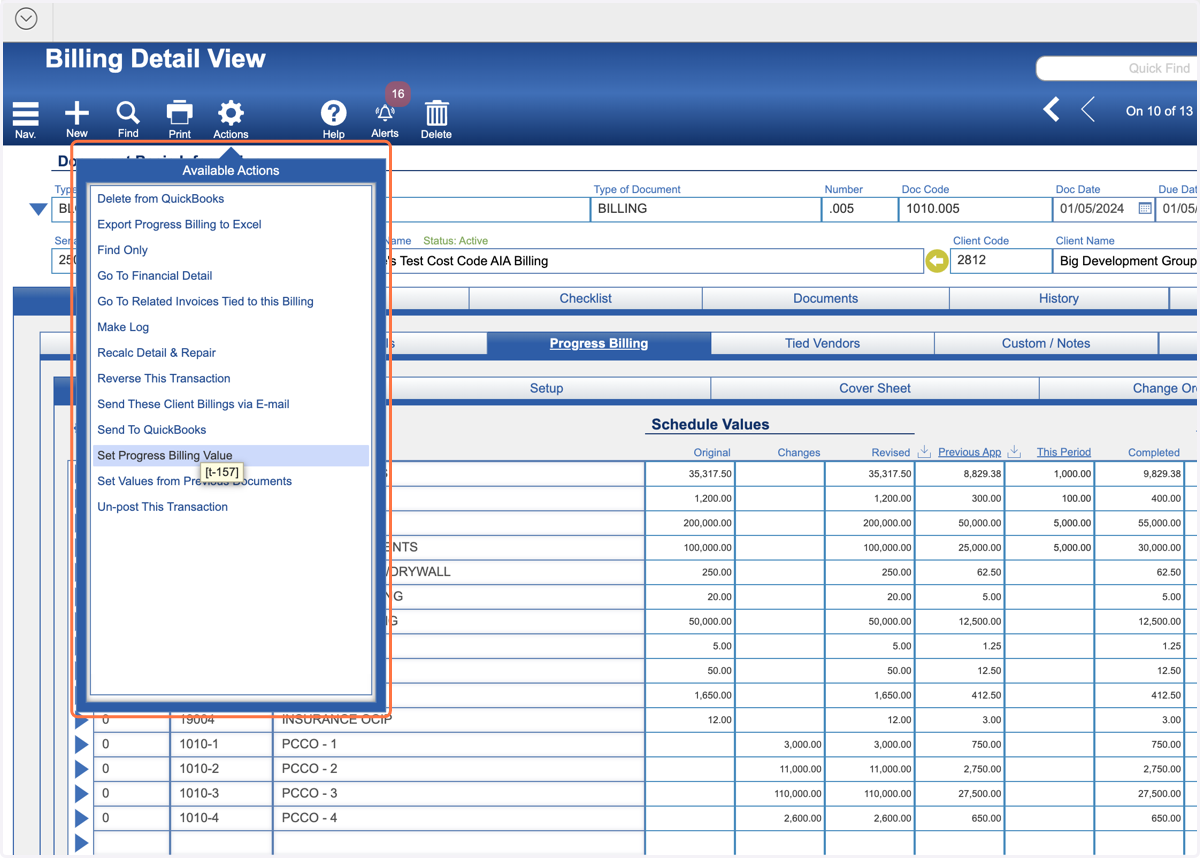
Task: Open the Setup sub-tab
Action: click(547, 388)
